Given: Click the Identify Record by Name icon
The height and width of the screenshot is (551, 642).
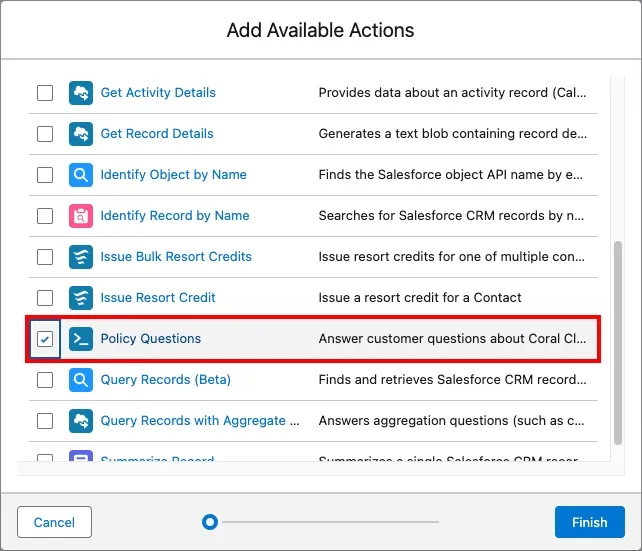Looking at the screenshot, I should point(81,216).
